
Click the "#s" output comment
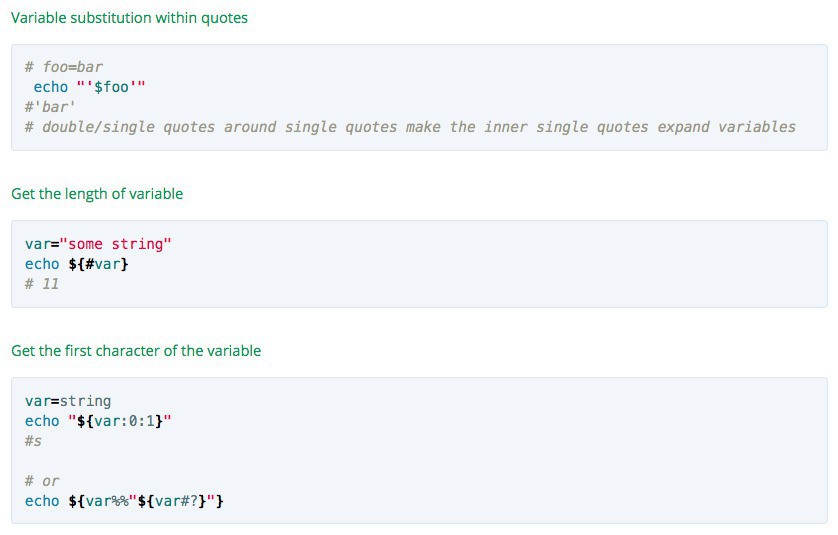(x=33, y=441)
